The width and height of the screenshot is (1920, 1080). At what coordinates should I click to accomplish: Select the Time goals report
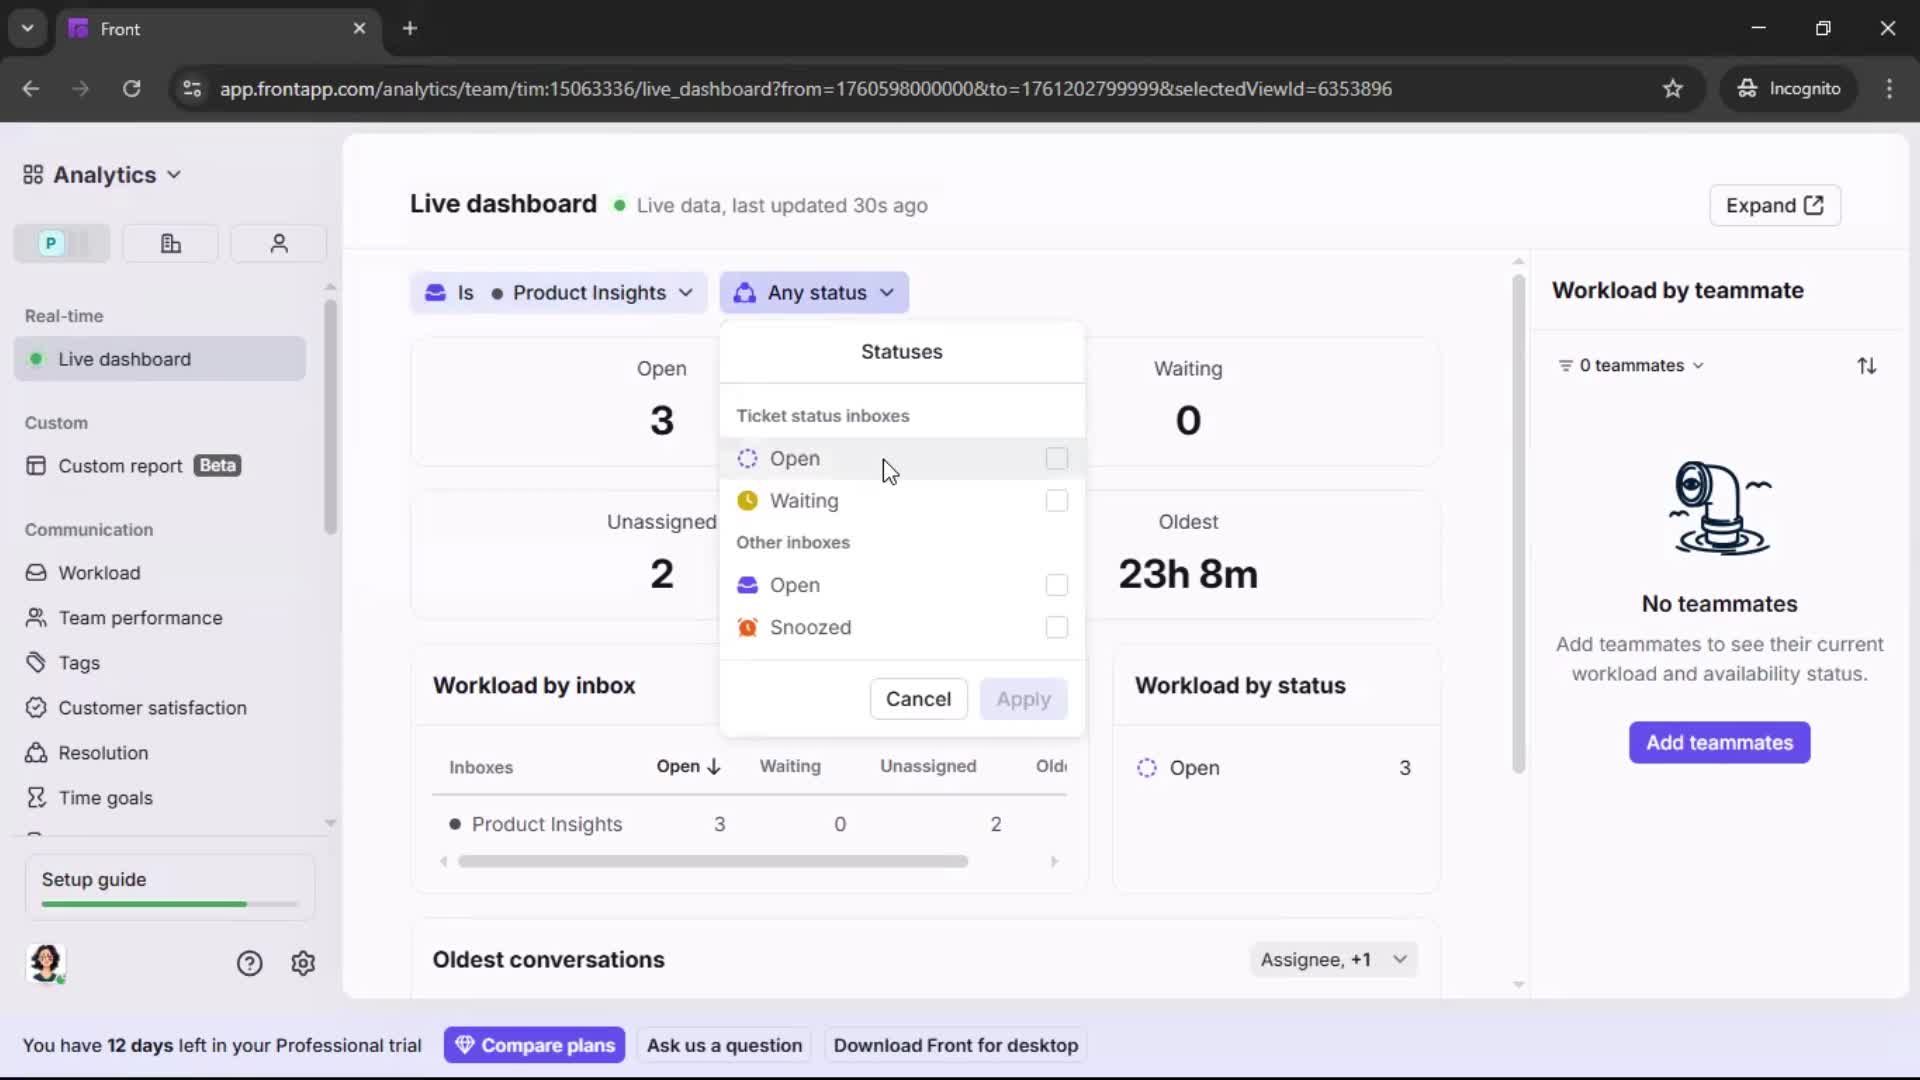point(103,797)
